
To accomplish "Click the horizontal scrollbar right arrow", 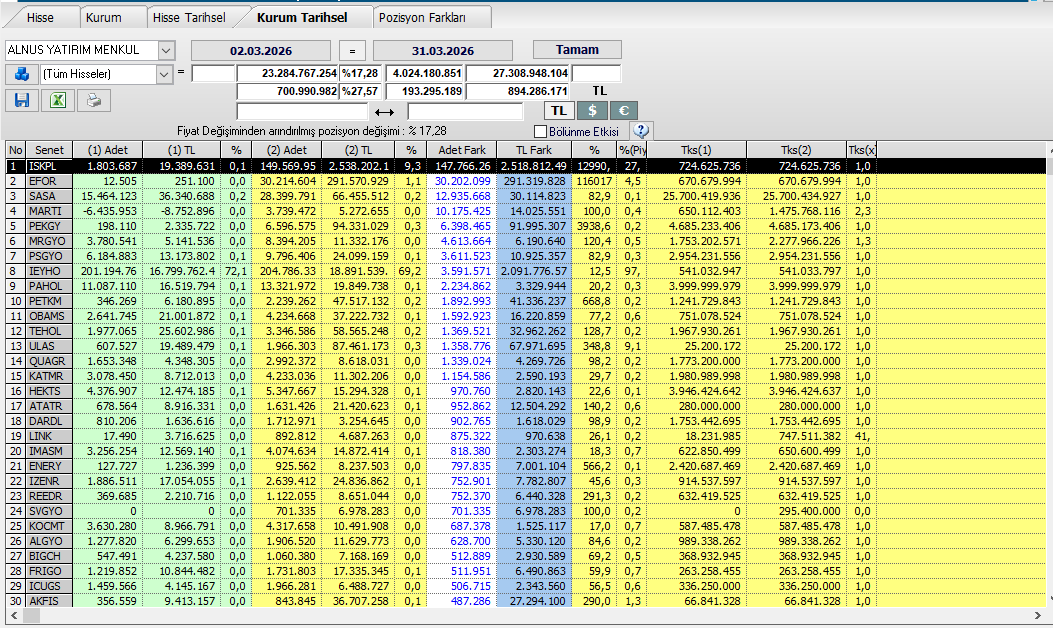I will pyautogui.click(x=1038, y=615).
